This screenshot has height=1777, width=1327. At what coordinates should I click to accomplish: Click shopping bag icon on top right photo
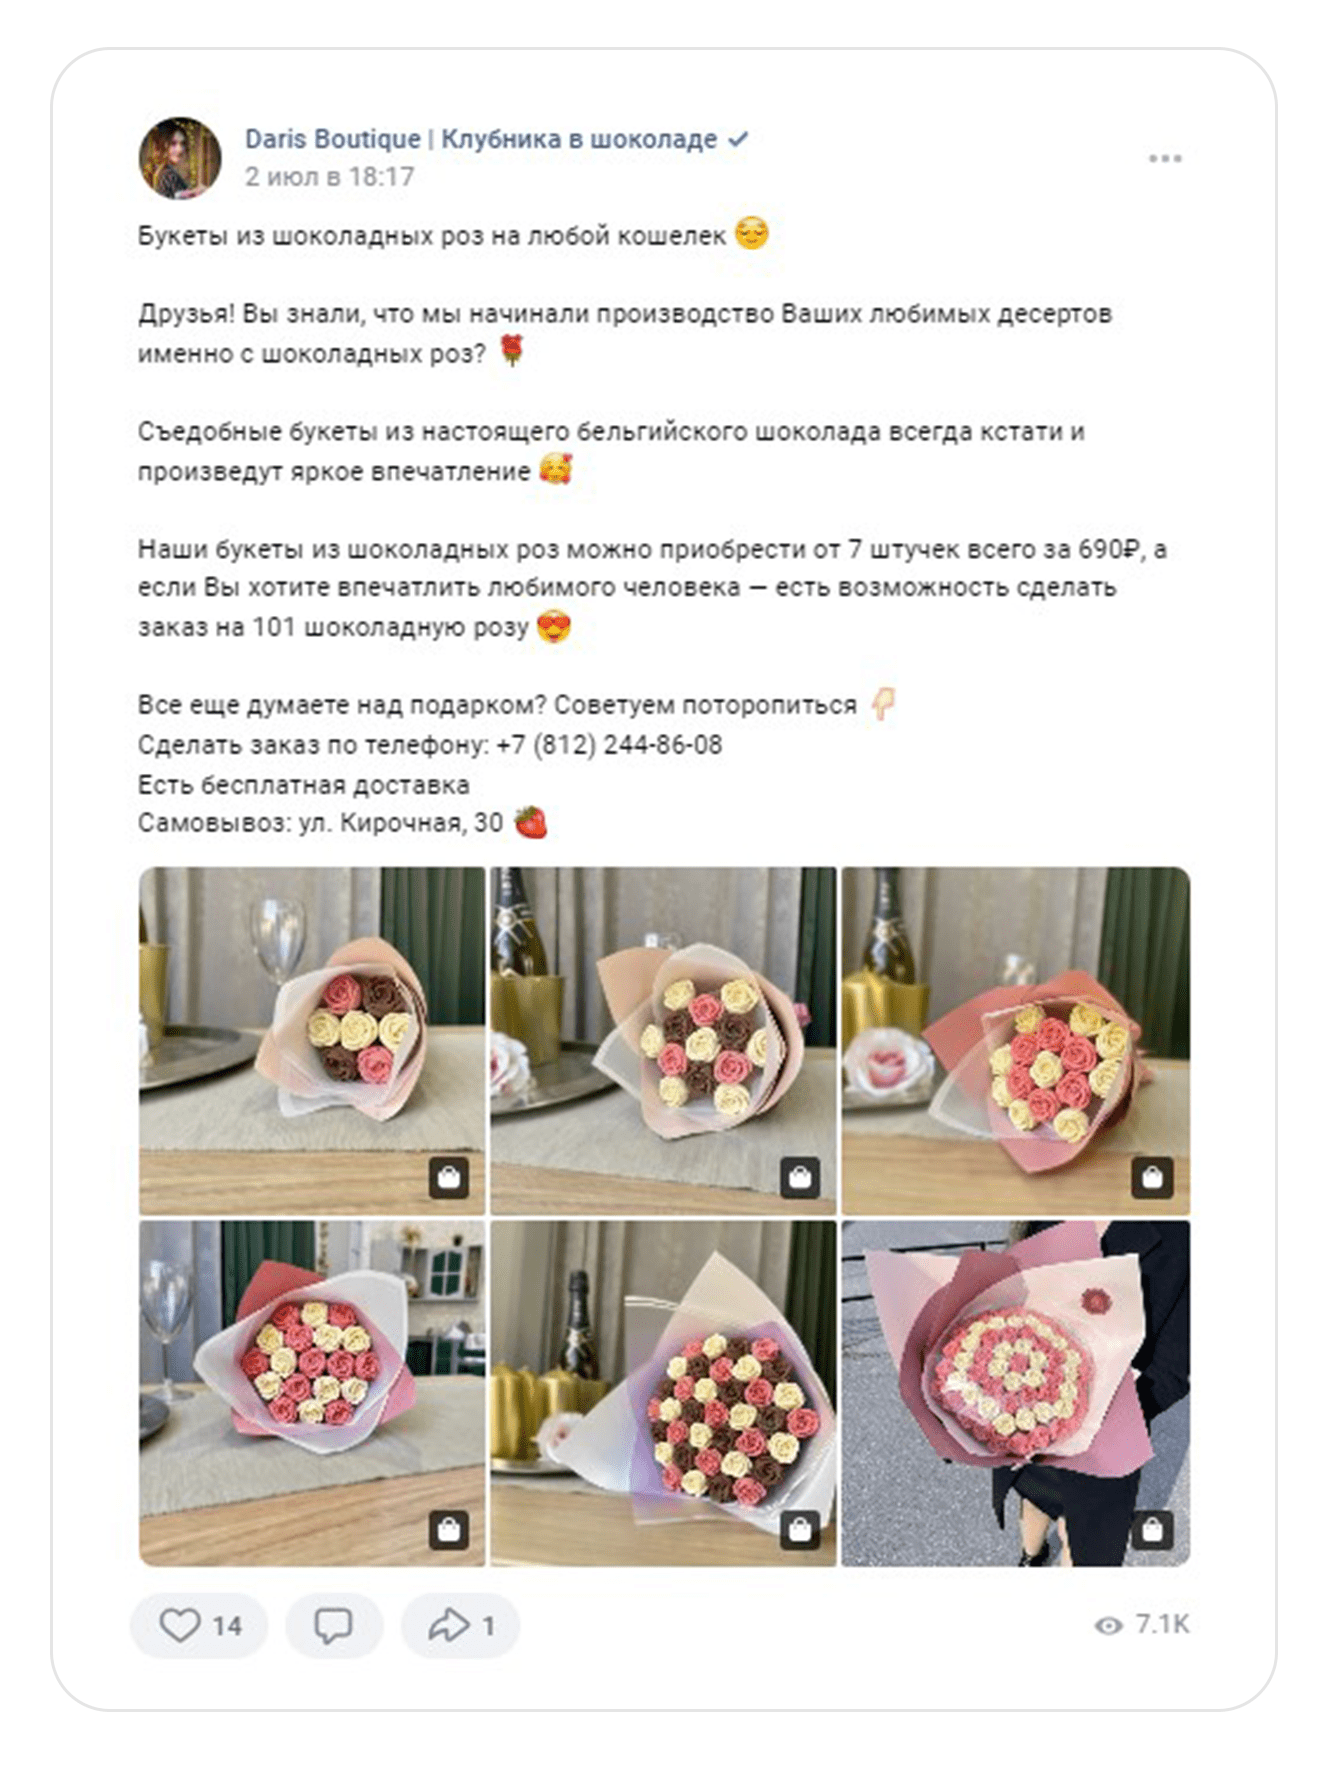pos(1152,1177)
